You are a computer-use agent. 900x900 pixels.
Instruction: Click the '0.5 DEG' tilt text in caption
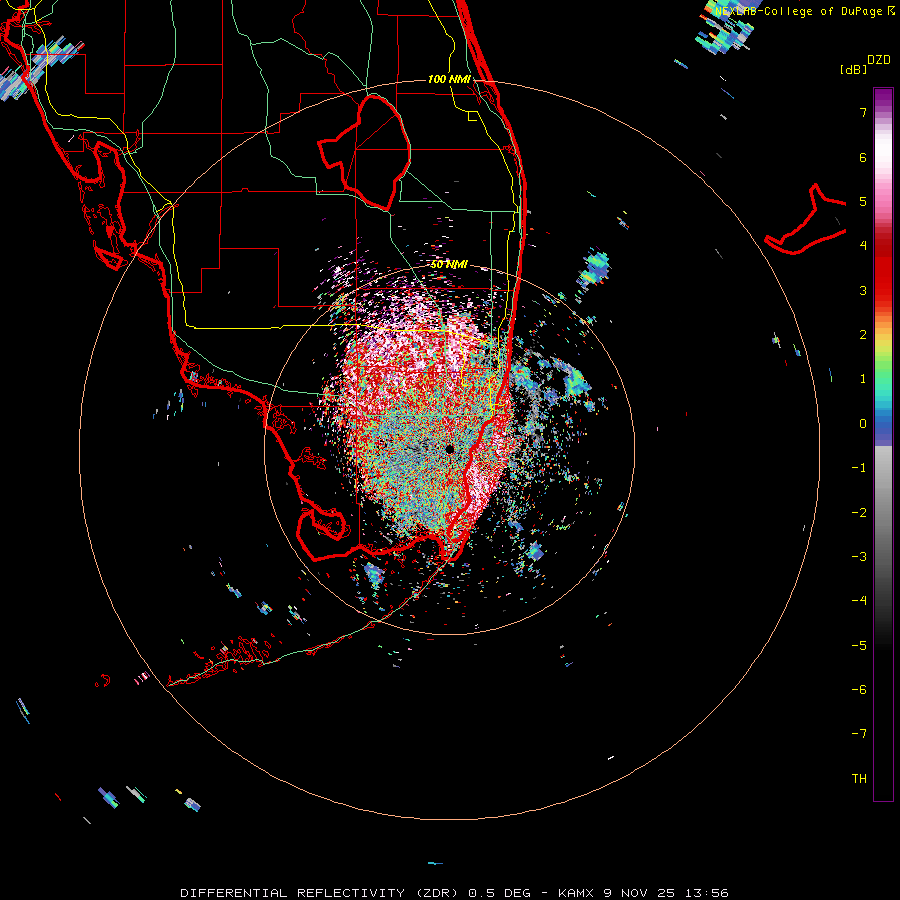coord(499,893)
